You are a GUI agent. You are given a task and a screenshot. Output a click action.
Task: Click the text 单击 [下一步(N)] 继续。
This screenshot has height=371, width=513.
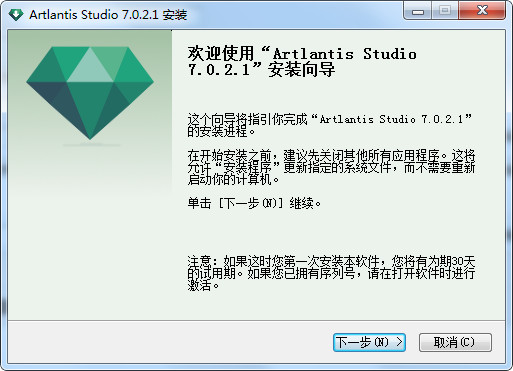[x=254, y=203]
